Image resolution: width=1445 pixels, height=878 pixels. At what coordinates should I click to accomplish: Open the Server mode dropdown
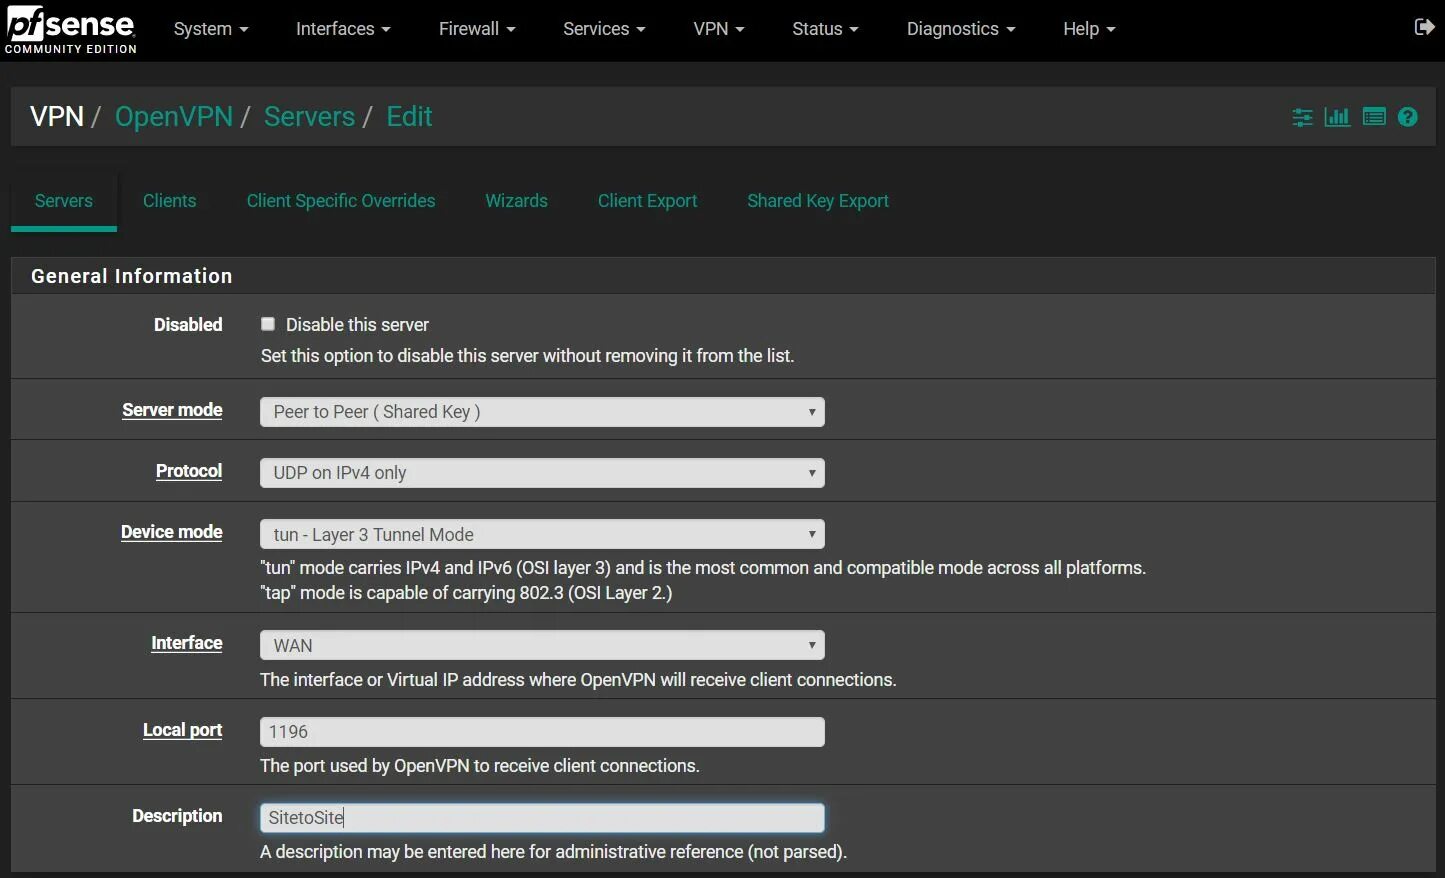pos(542,412)
